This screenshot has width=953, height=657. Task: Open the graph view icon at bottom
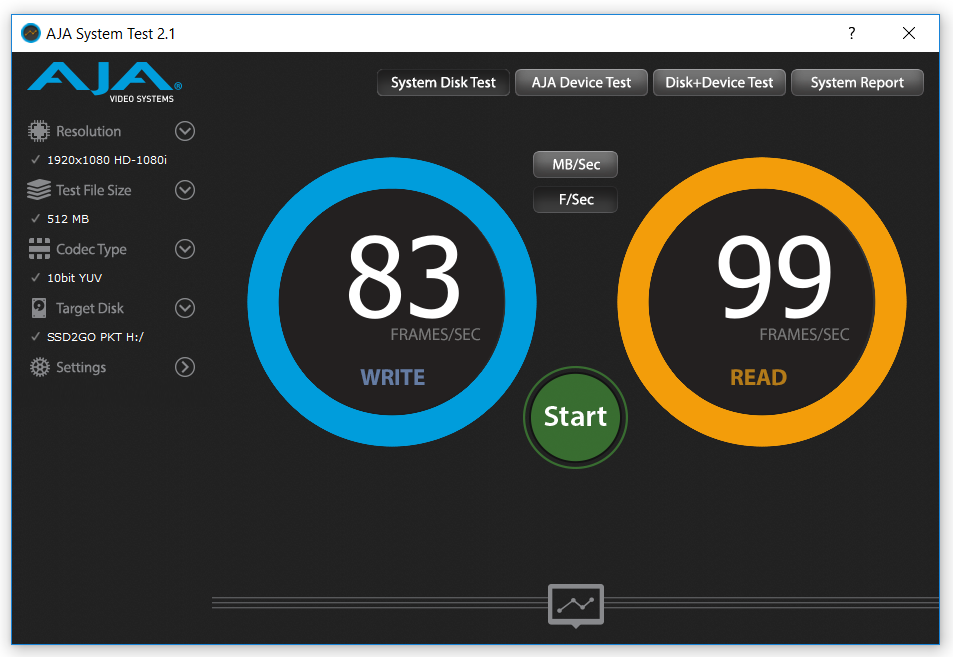(576, 605)
